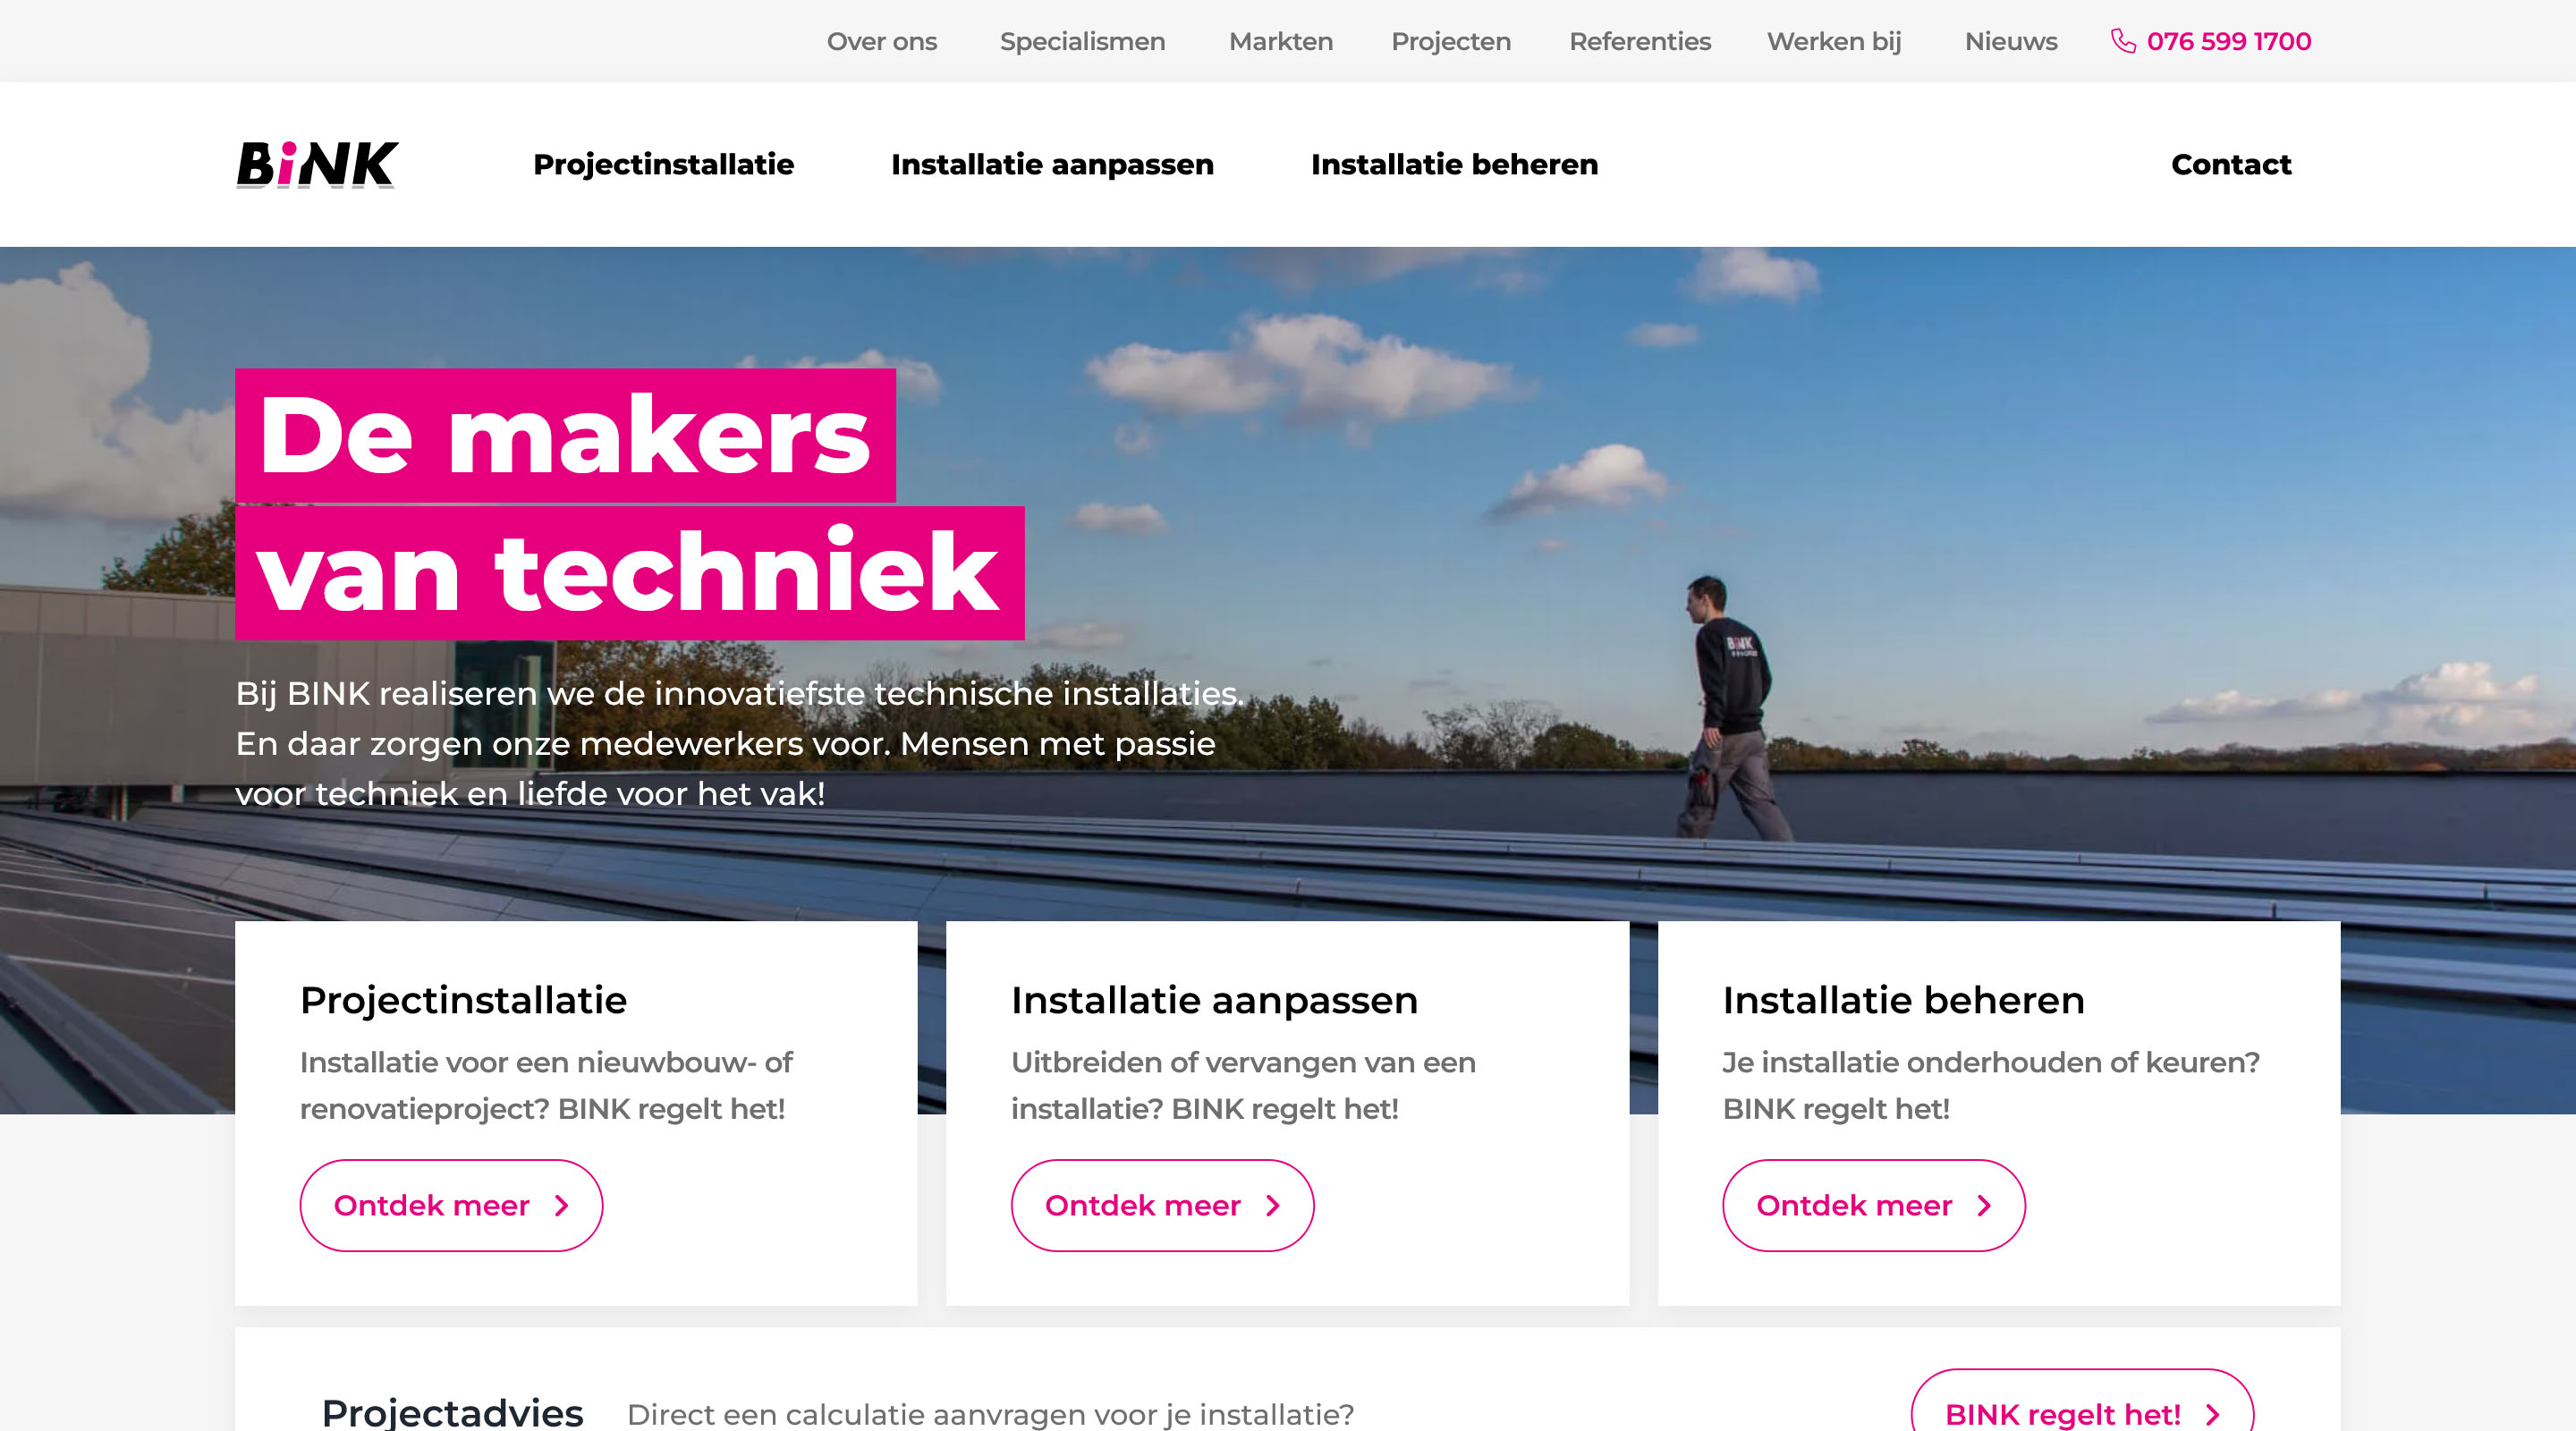Call the number 076 599 1700
The width and height of the screenshot is (2576, 1431).
2229,41
